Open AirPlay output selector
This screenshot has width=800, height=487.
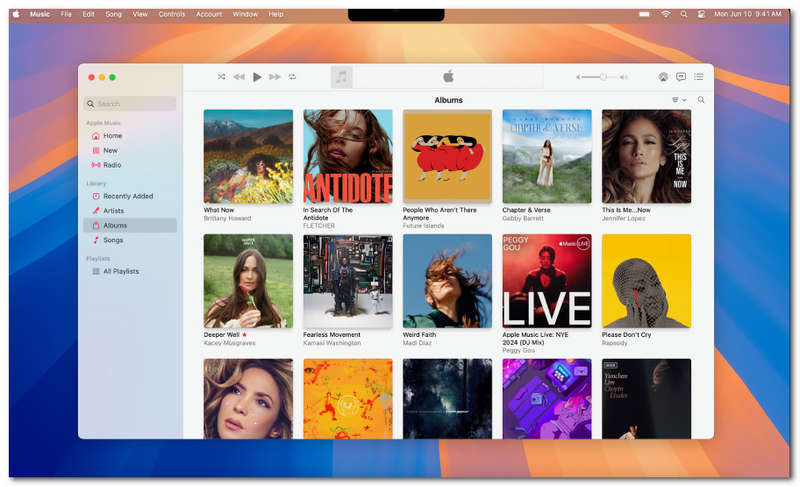pos(663,77)
